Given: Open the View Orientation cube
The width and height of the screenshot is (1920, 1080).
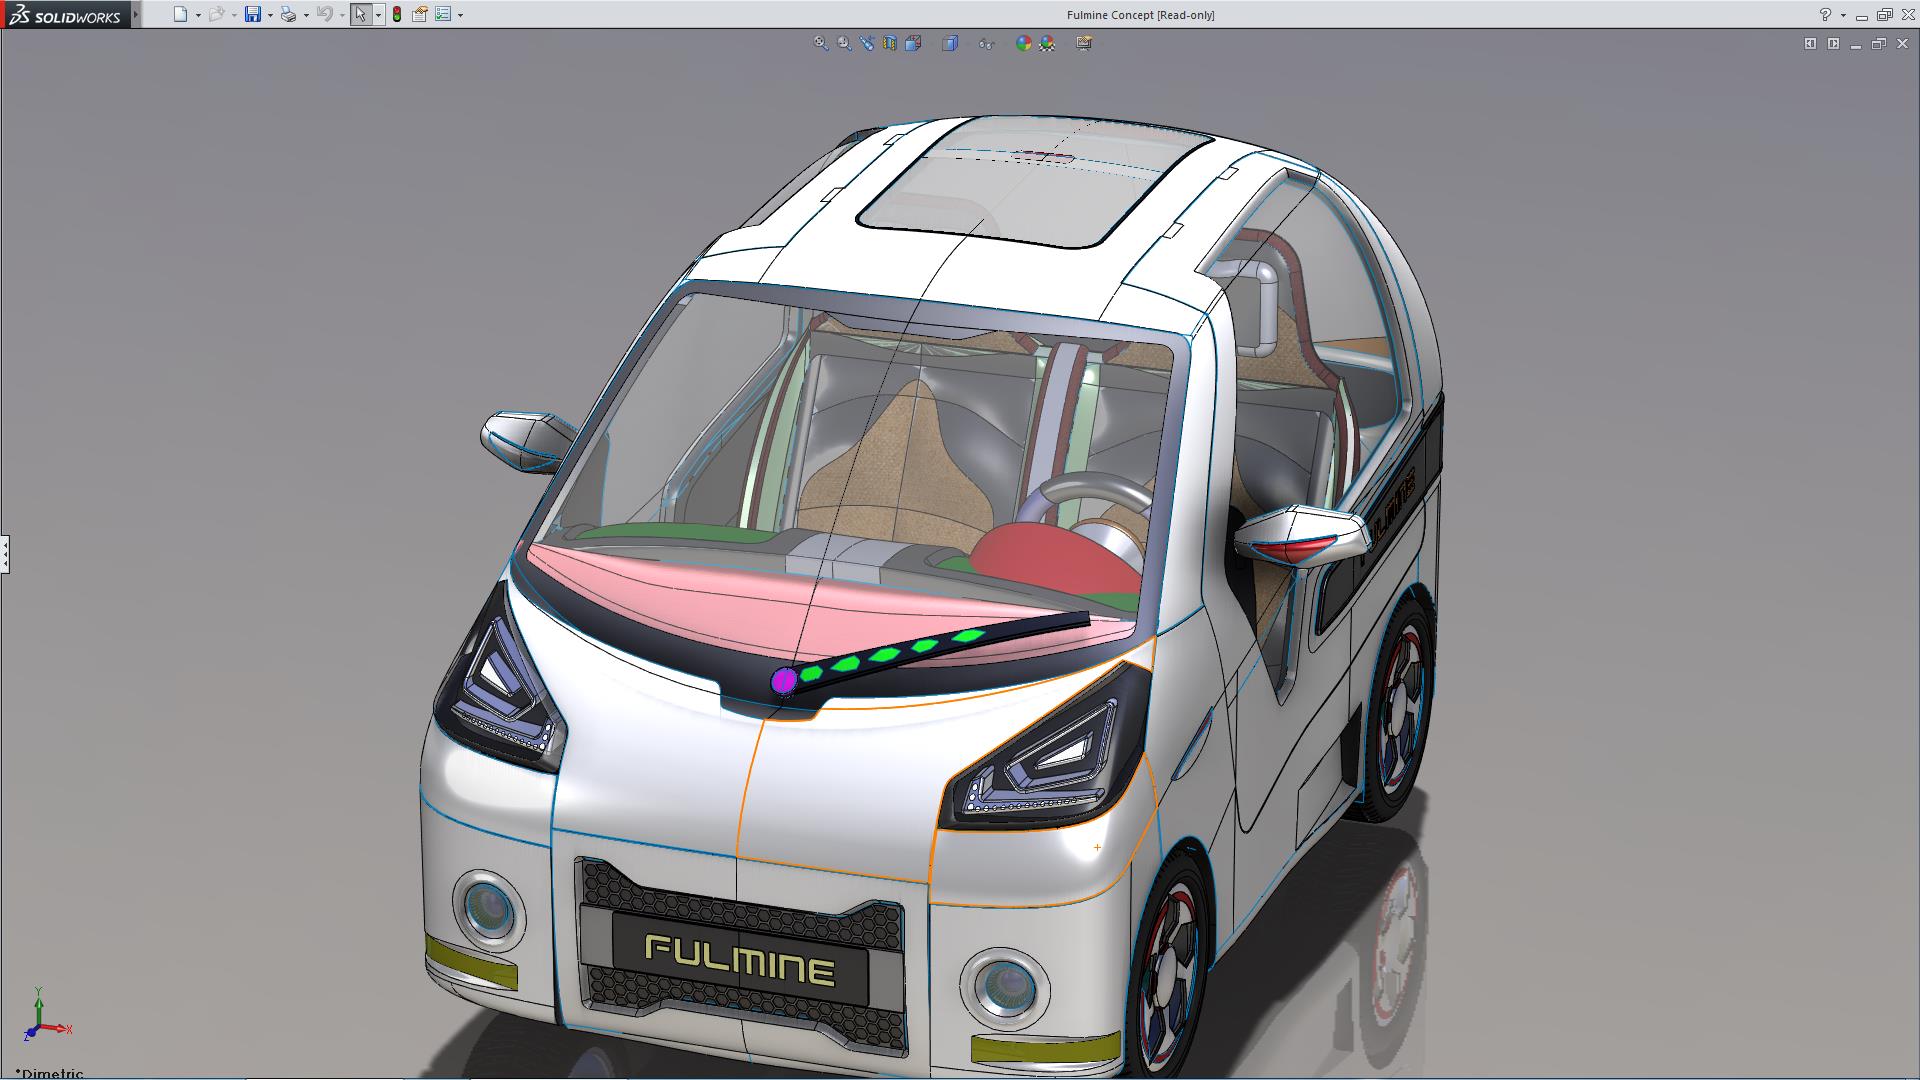Looking at the screenshot, I should pyautogui.click(x=913, y=43).
